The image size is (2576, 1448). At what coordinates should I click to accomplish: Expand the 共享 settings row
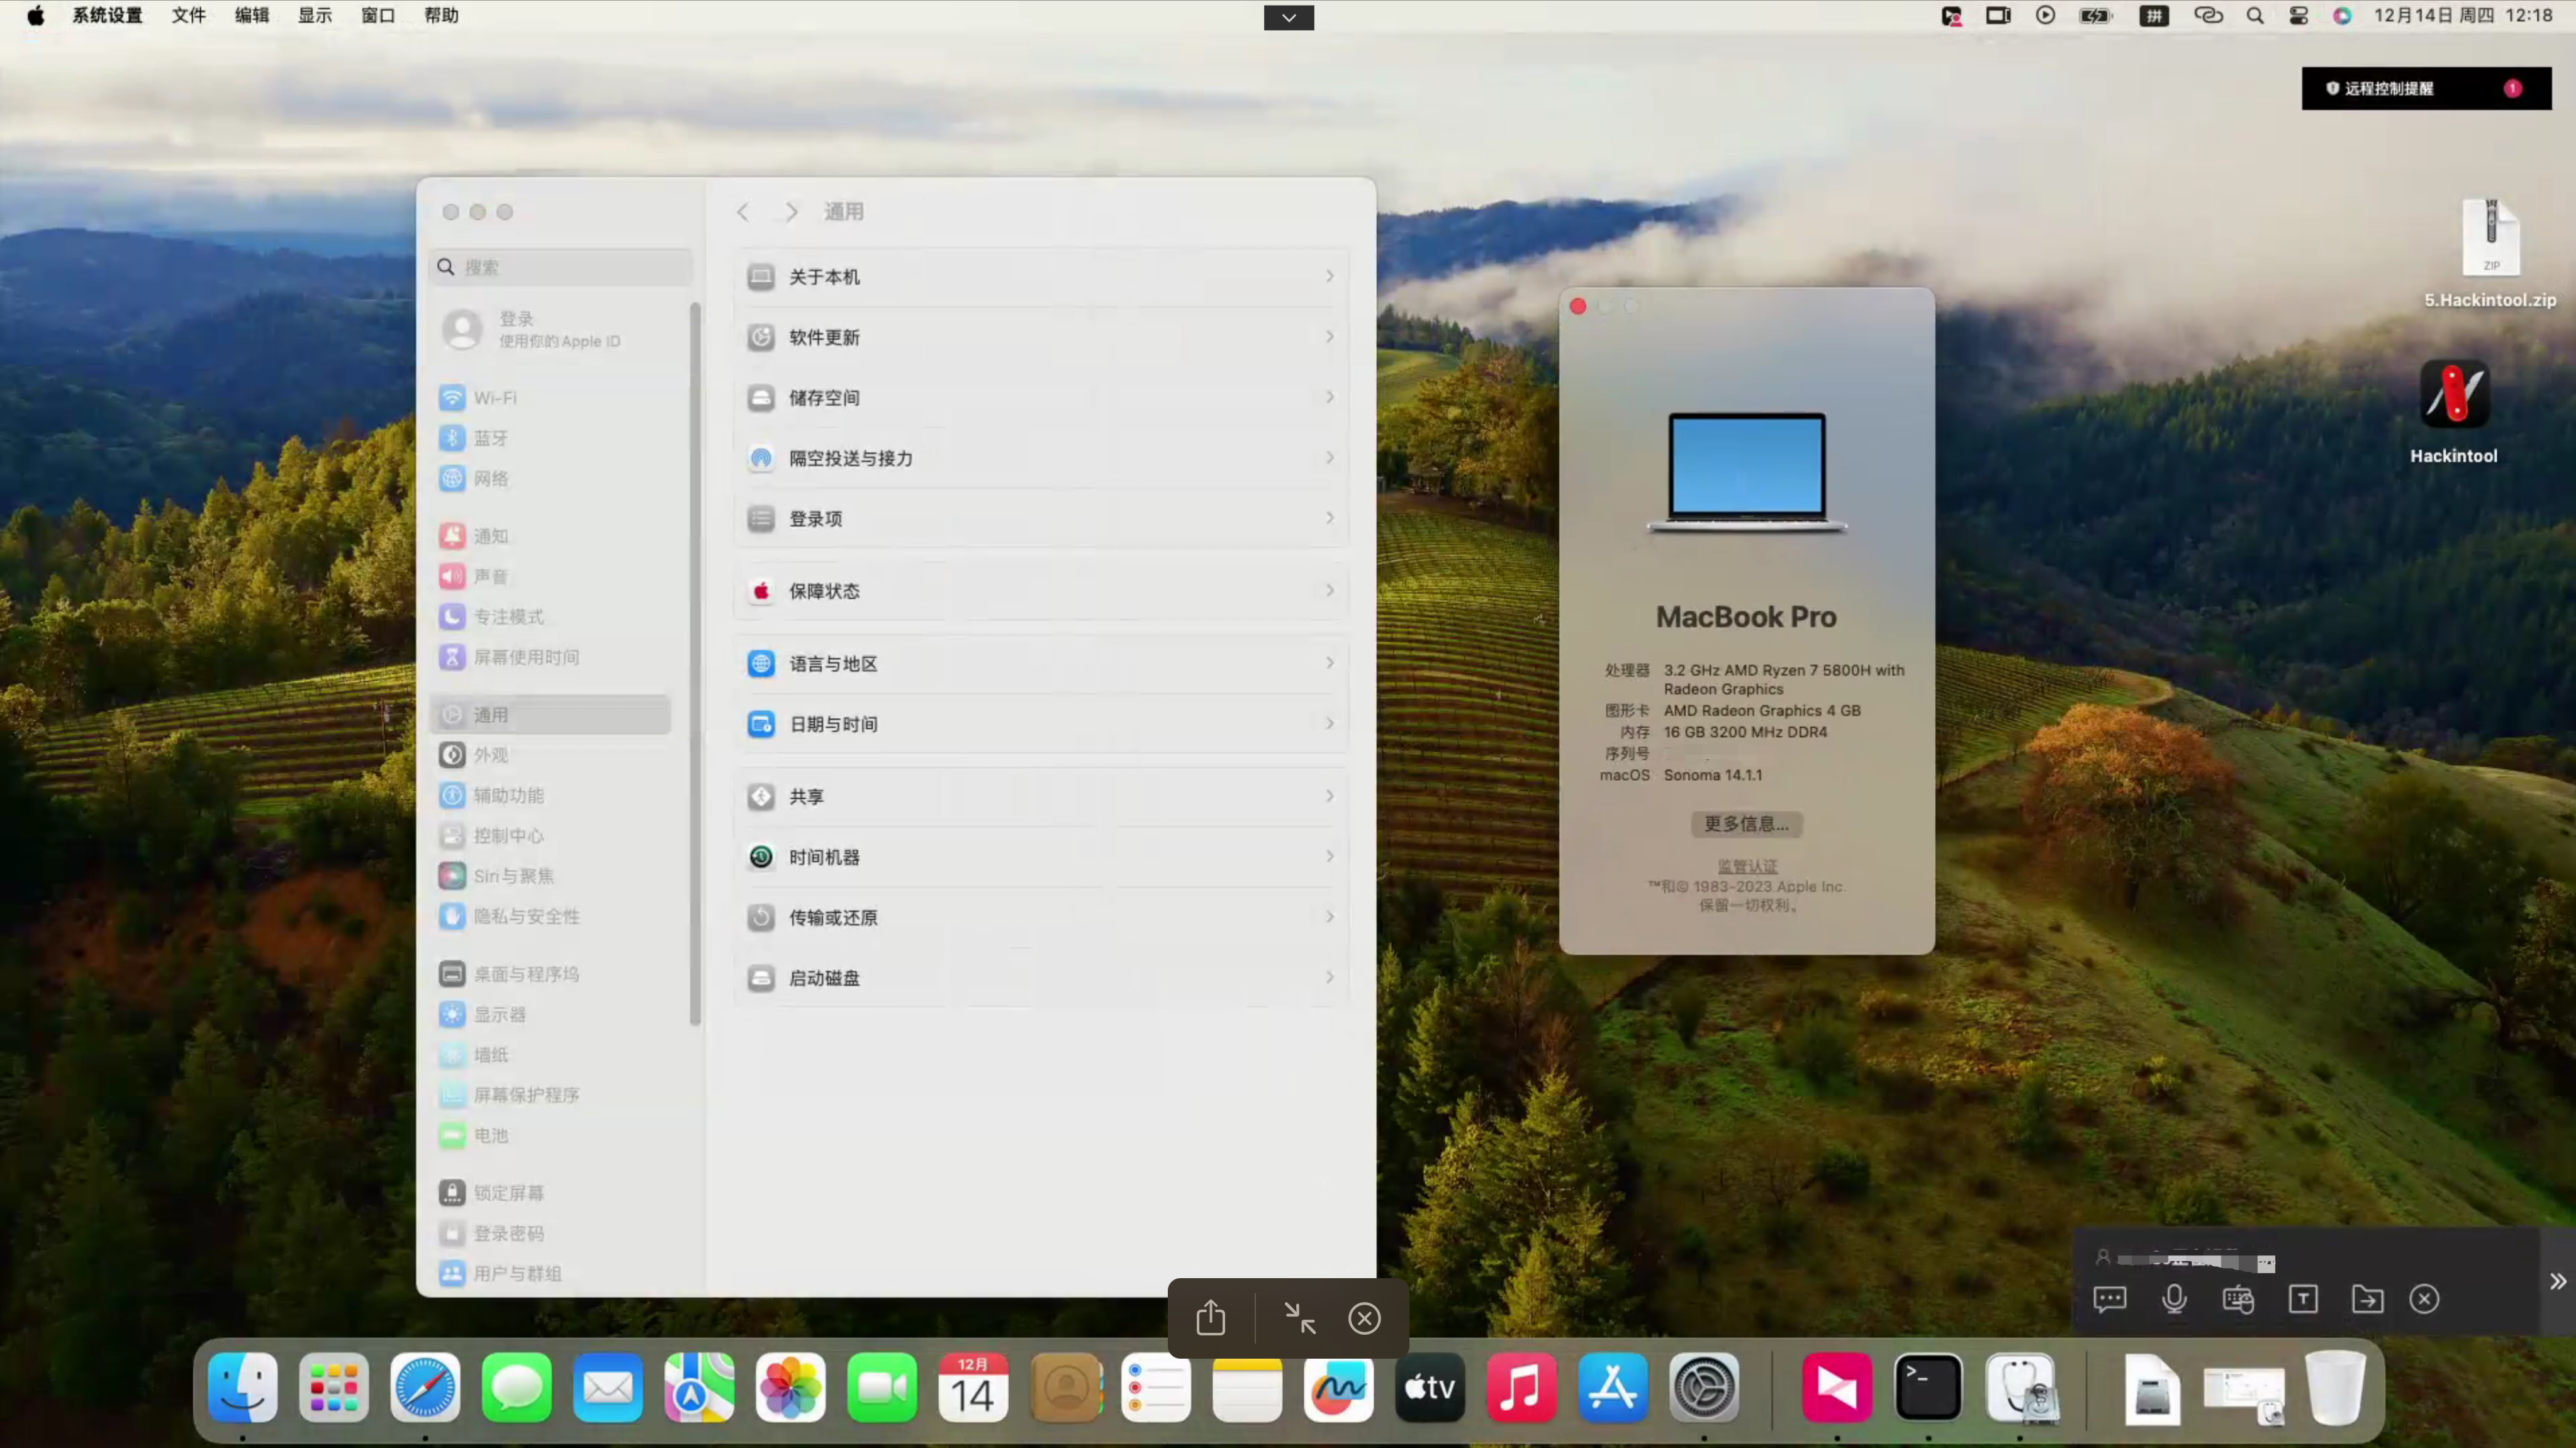pyautogui.click(x=1040, y=796)
